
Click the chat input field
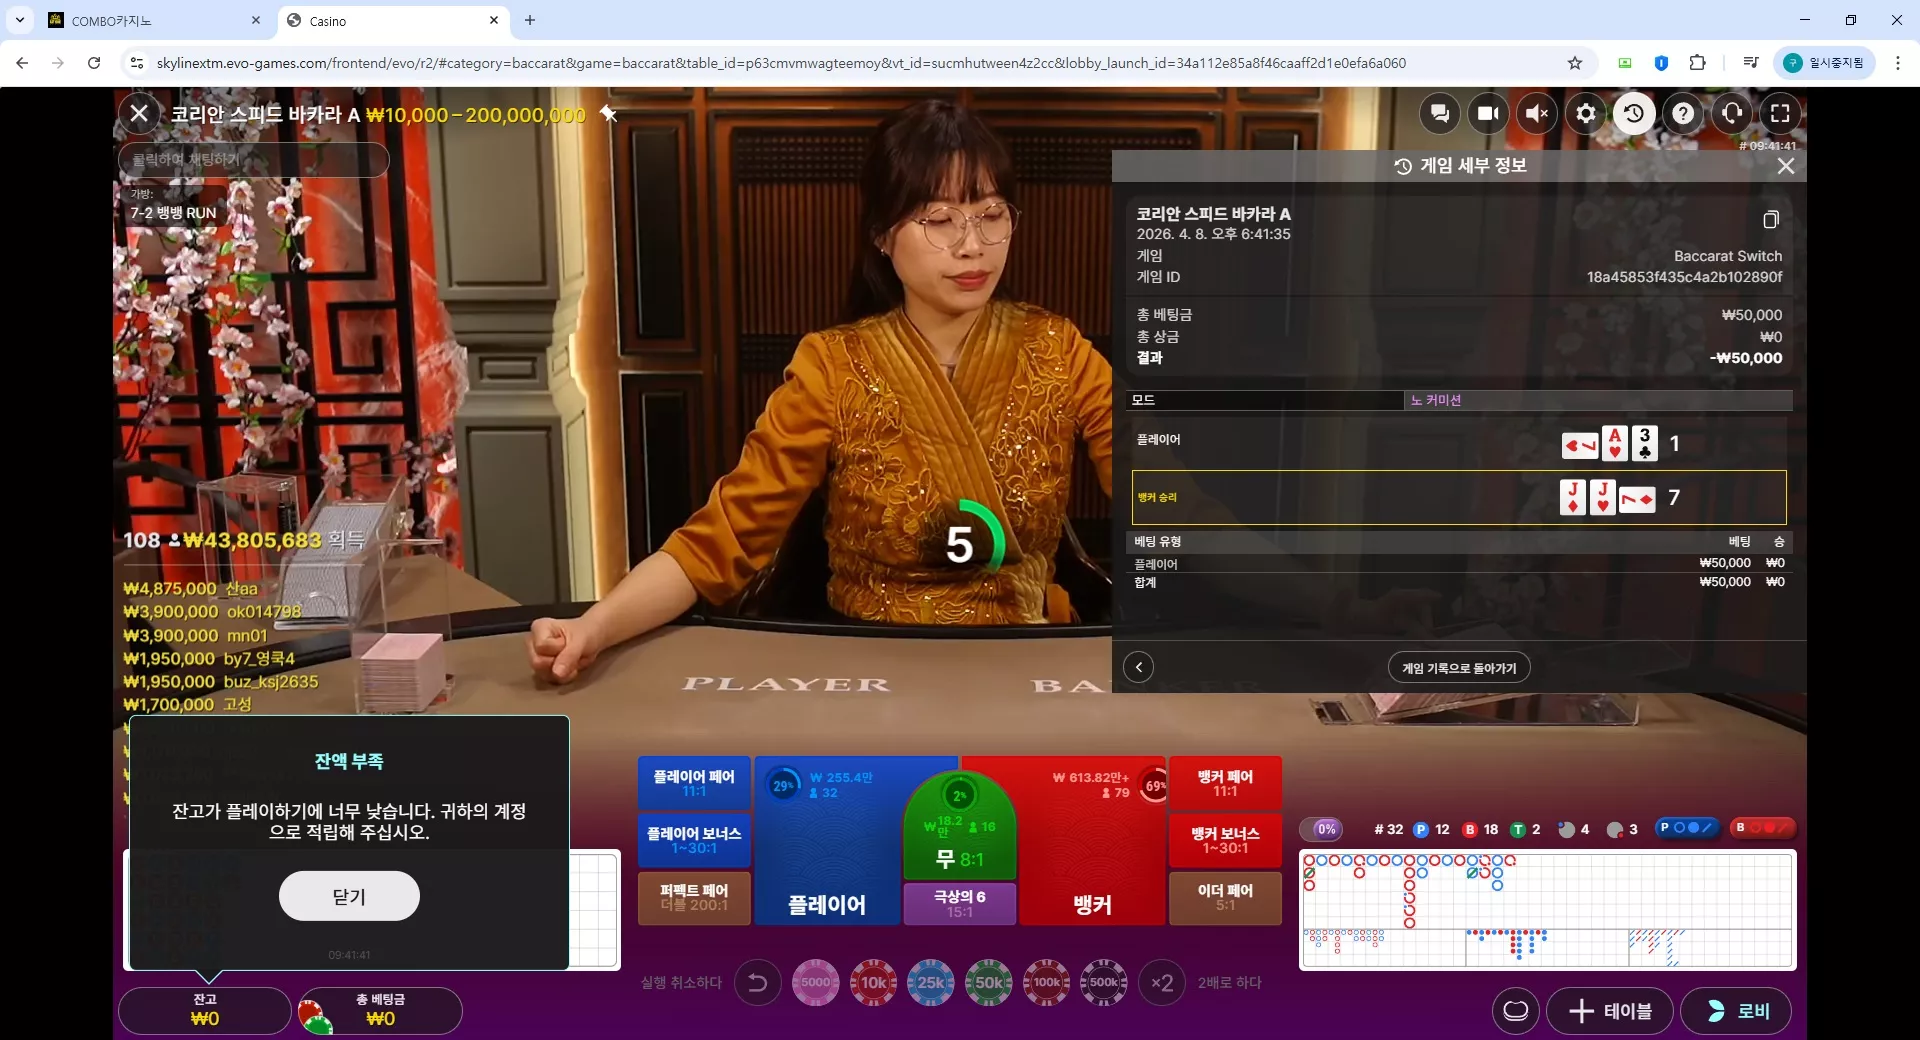tap(254, 160)
